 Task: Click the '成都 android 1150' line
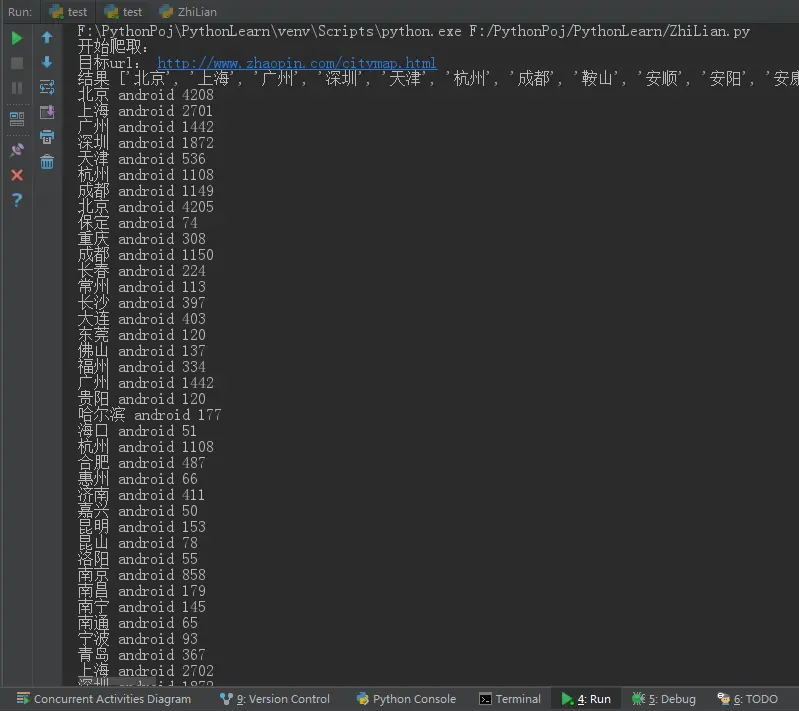click(x=146, y=255)
